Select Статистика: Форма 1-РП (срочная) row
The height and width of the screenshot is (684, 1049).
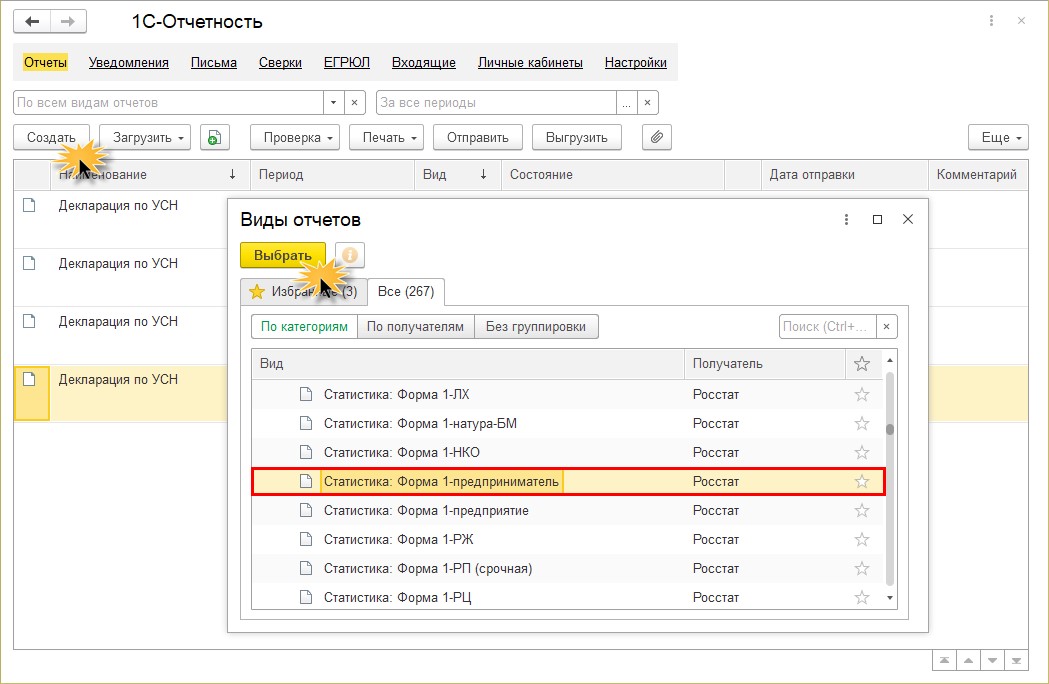(x=568, y=568)
